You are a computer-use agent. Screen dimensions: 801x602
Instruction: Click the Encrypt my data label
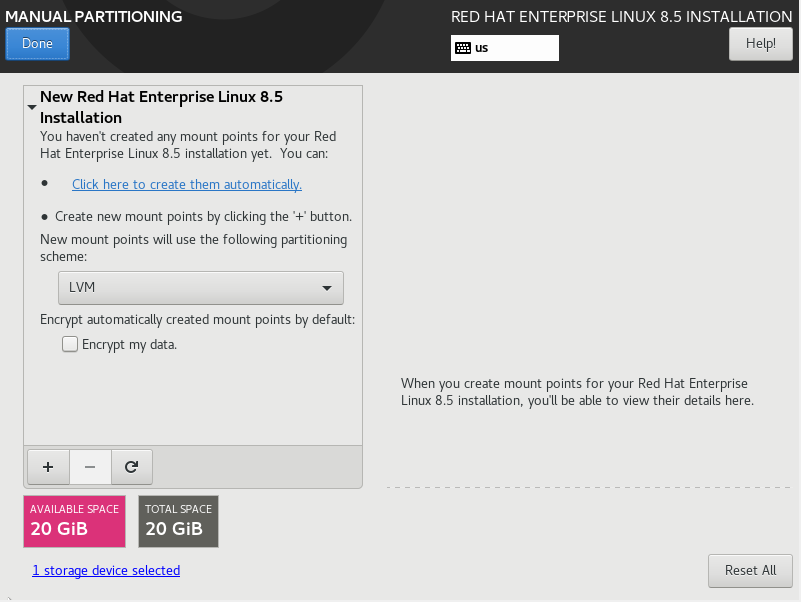click(x=129, y=344)
